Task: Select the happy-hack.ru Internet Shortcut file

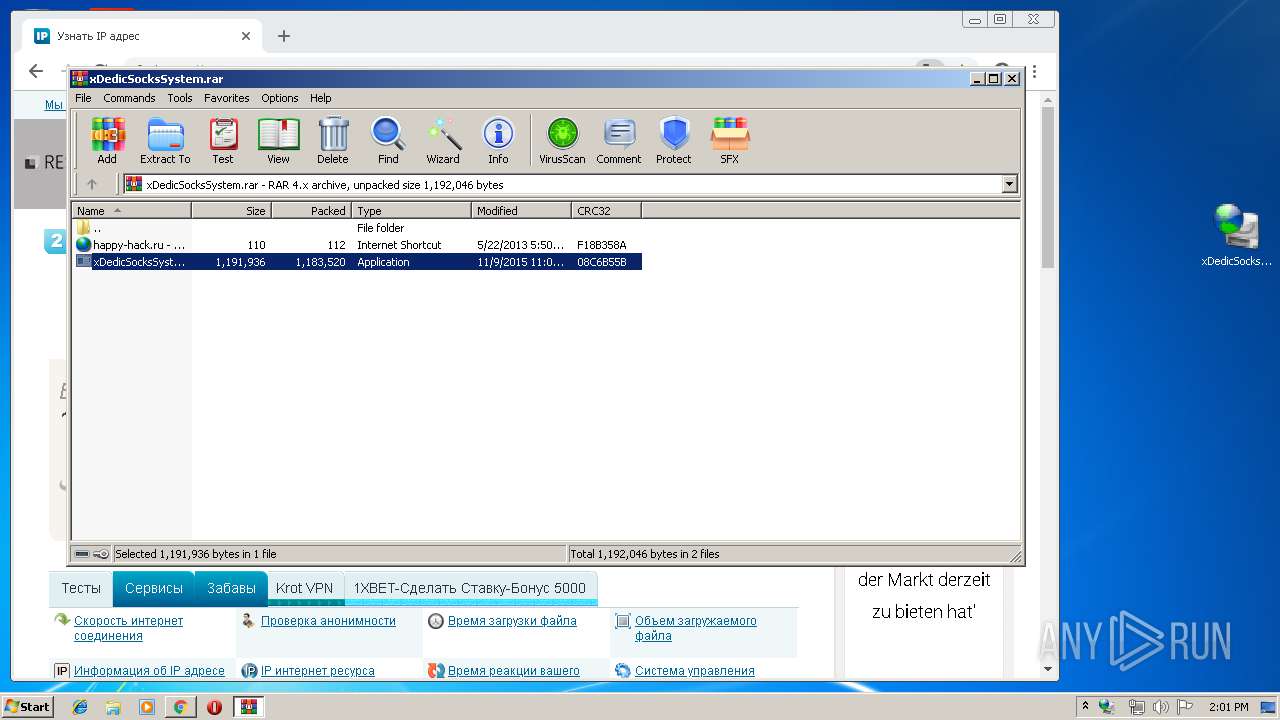Action: [x=358, y=245]
